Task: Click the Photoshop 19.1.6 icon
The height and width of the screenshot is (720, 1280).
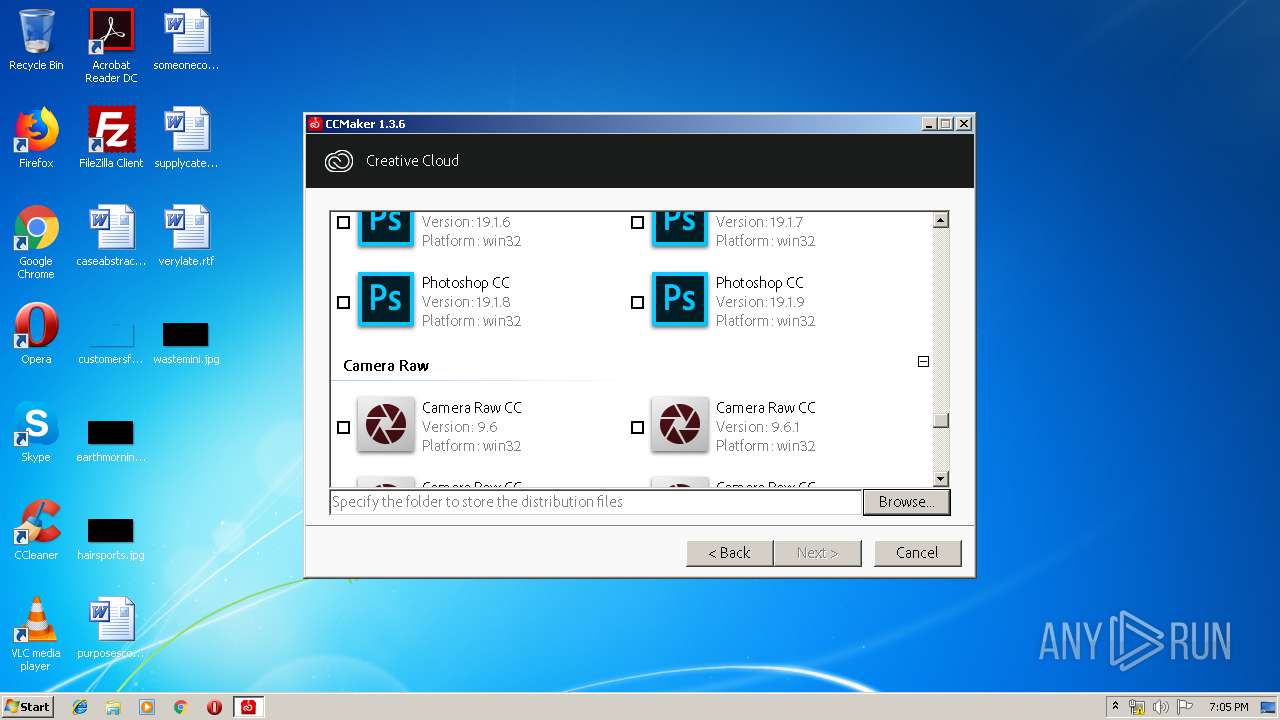Action: pos(386,228)
